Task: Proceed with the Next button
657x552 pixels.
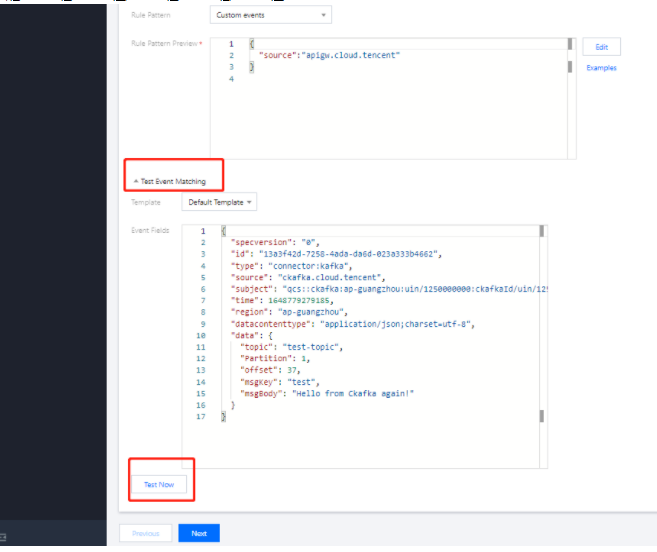Action: pos(199,533)
